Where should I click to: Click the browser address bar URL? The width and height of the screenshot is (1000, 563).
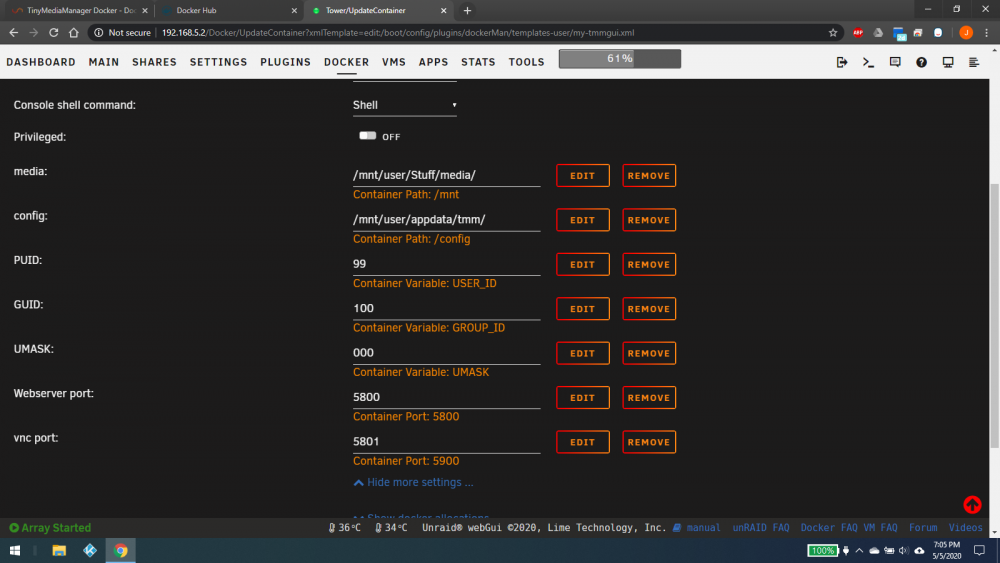pyautogui.click(x=398, y=33)
